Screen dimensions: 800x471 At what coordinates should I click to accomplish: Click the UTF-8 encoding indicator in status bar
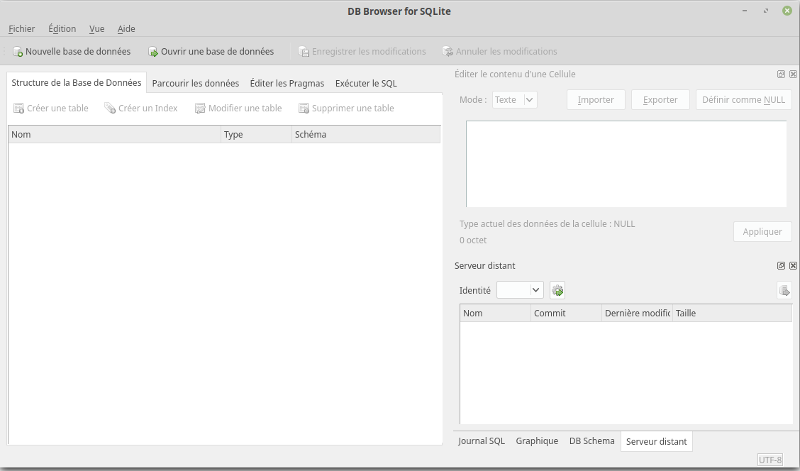click(x=770, y=460)
